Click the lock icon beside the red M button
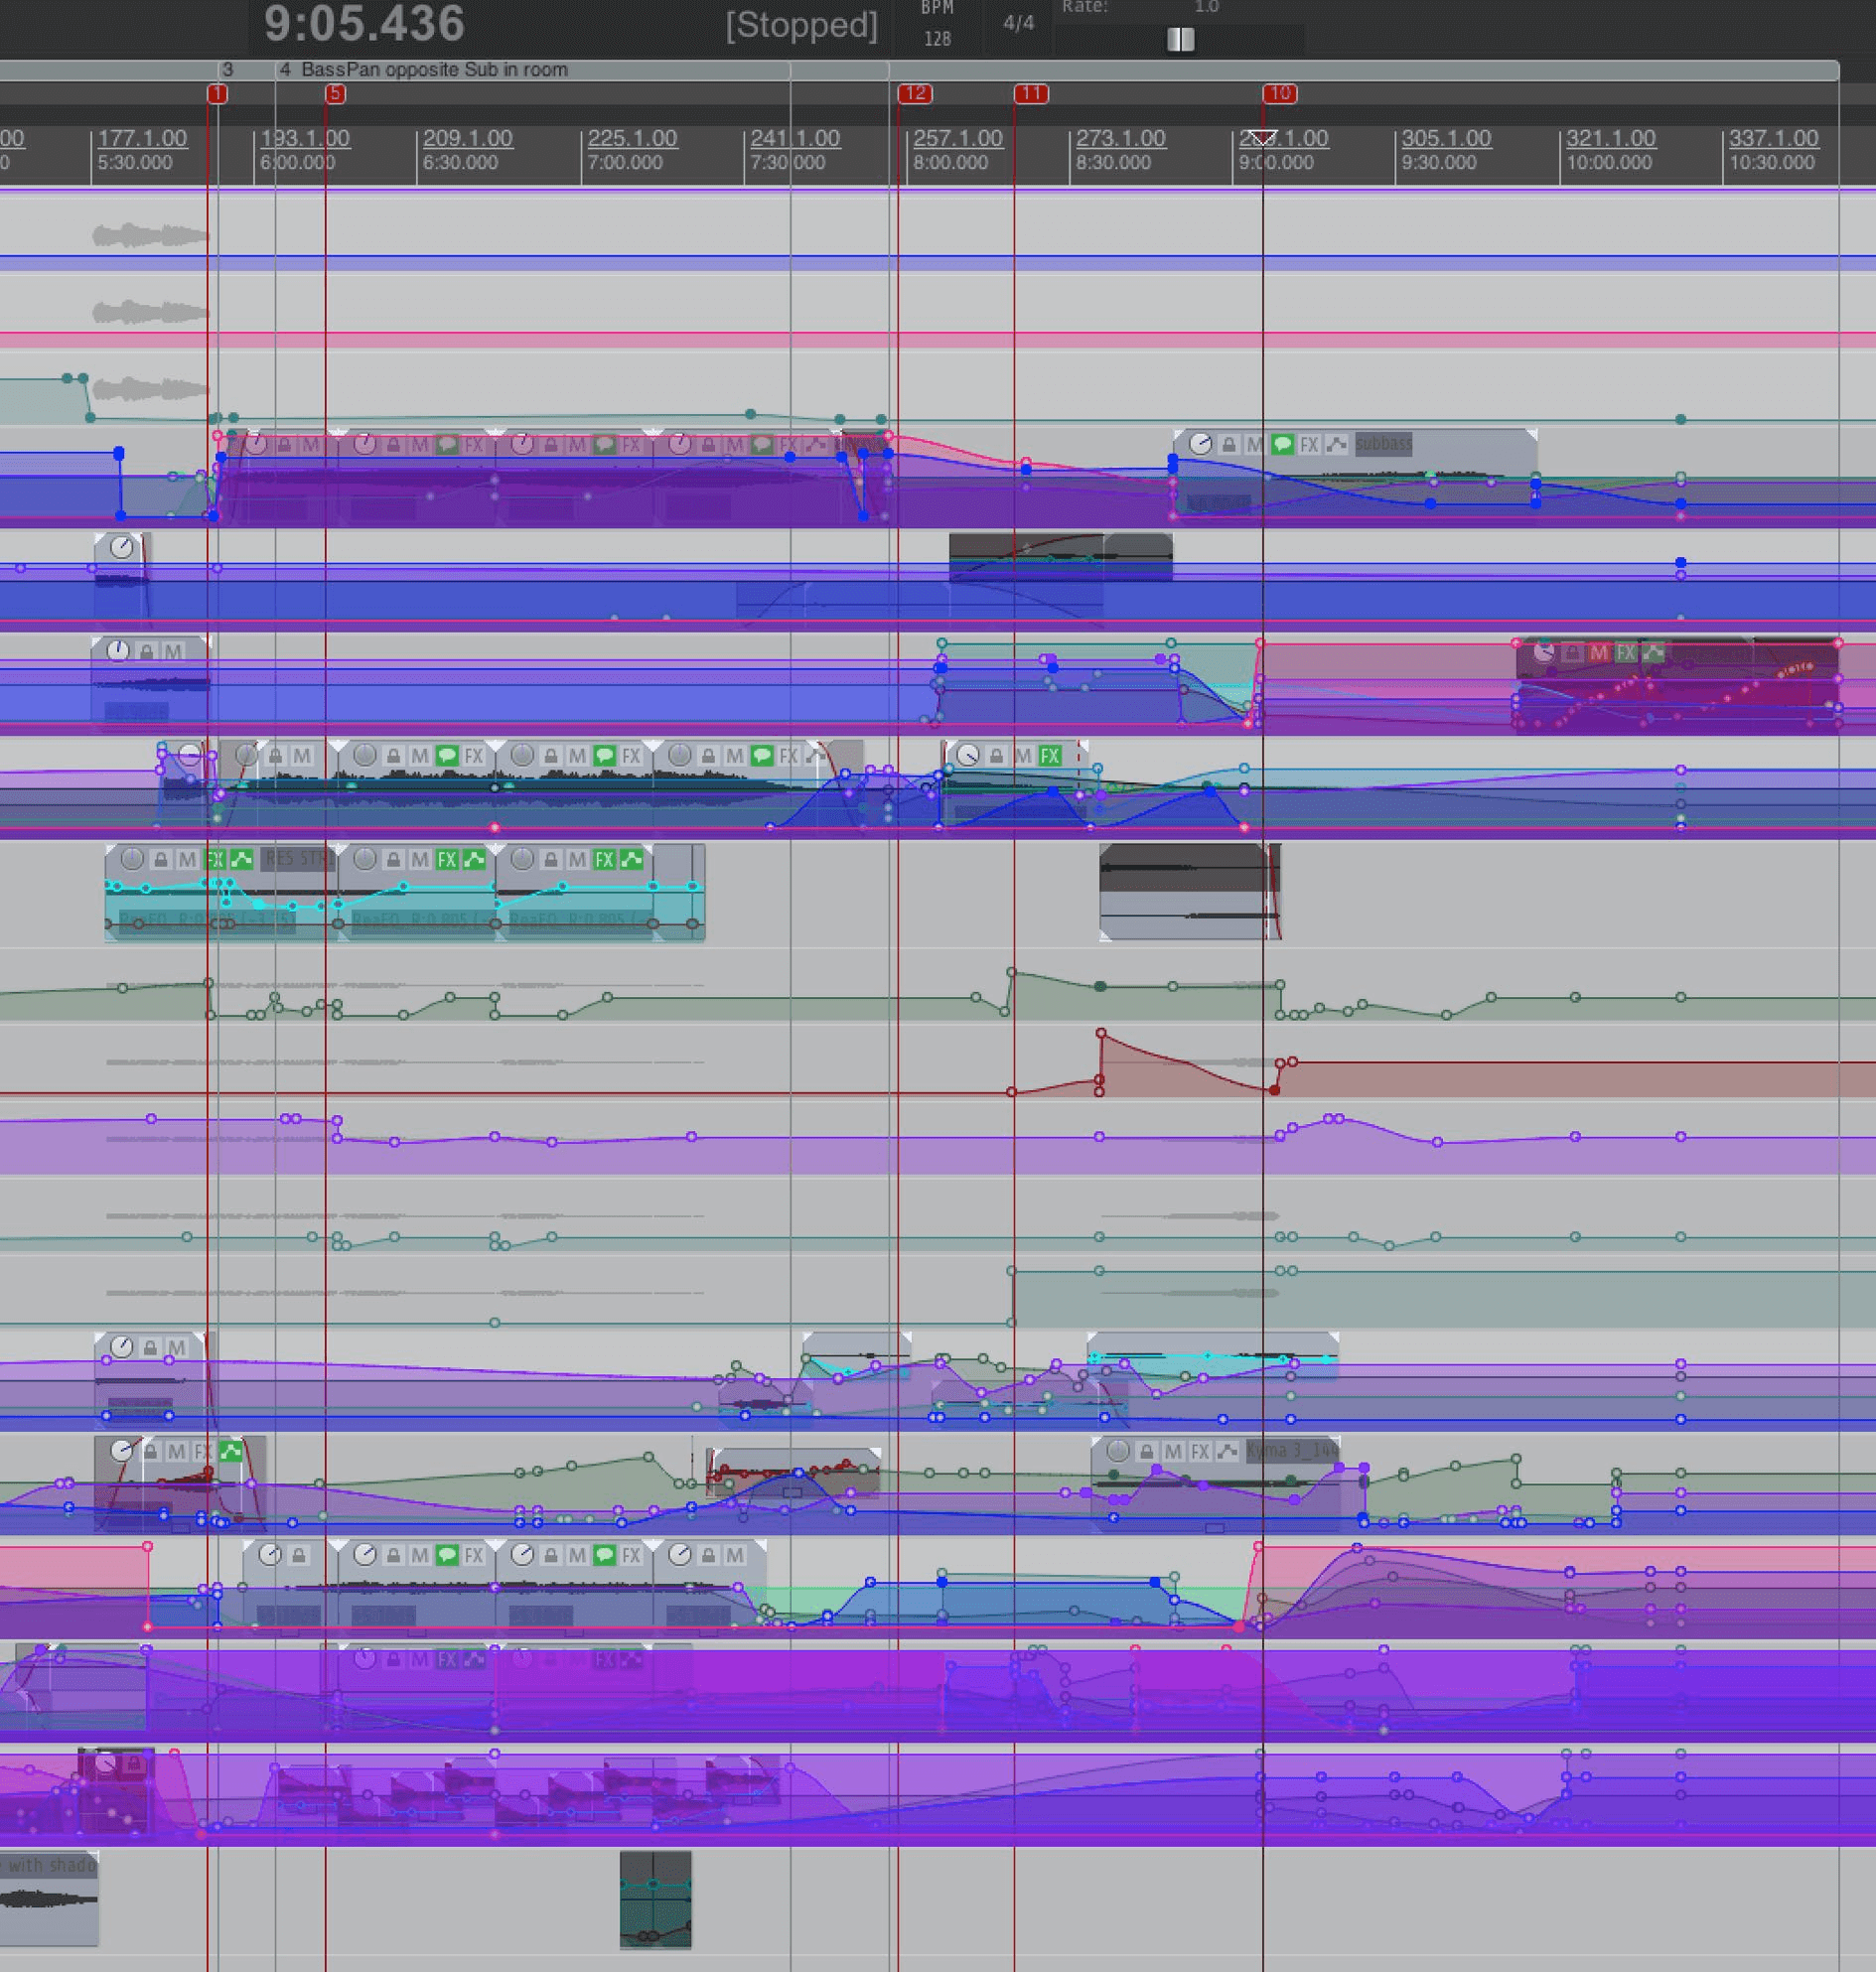The image size is (1876, 1972). pos(1572,653)
